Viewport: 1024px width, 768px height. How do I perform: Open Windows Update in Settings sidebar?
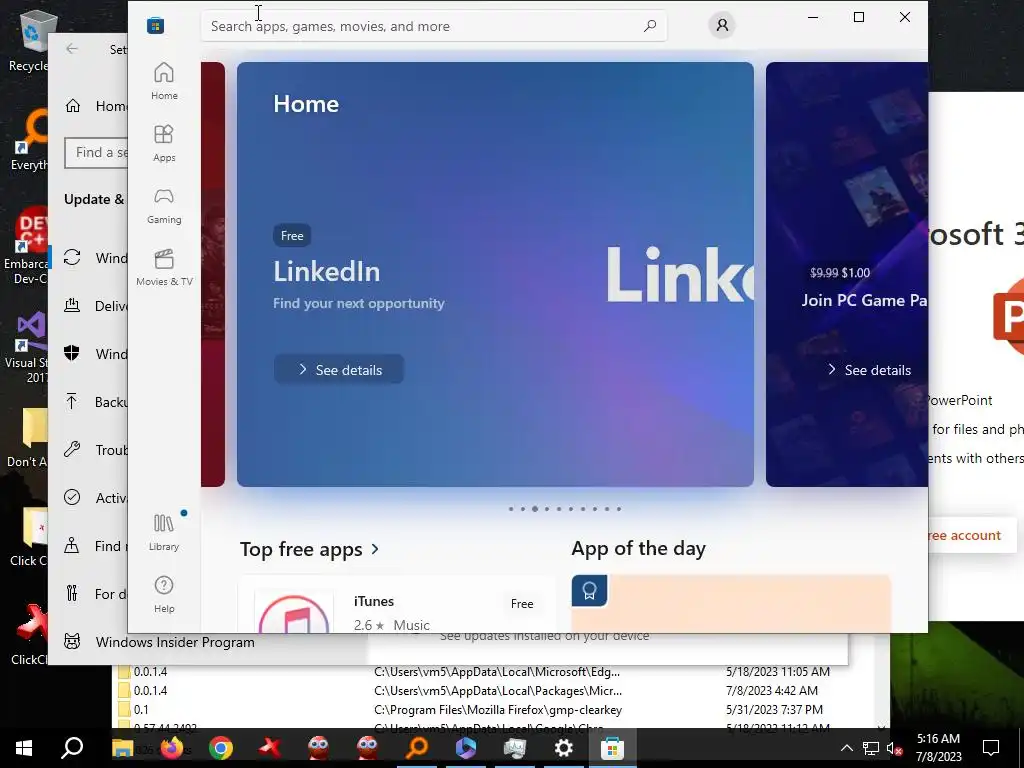tap(95, 258)
